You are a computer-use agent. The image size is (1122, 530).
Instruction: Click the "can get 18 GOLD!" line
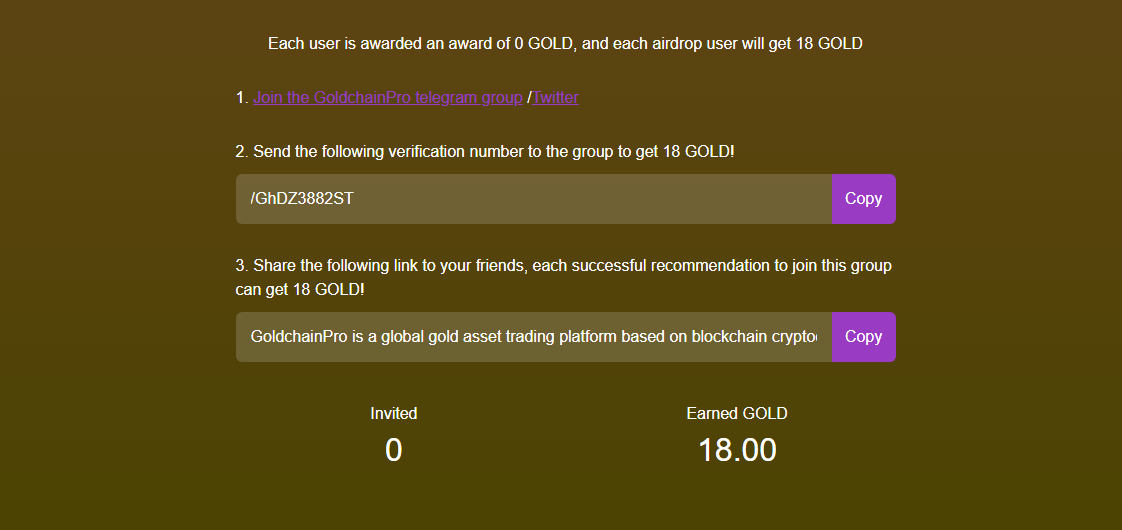300,290
